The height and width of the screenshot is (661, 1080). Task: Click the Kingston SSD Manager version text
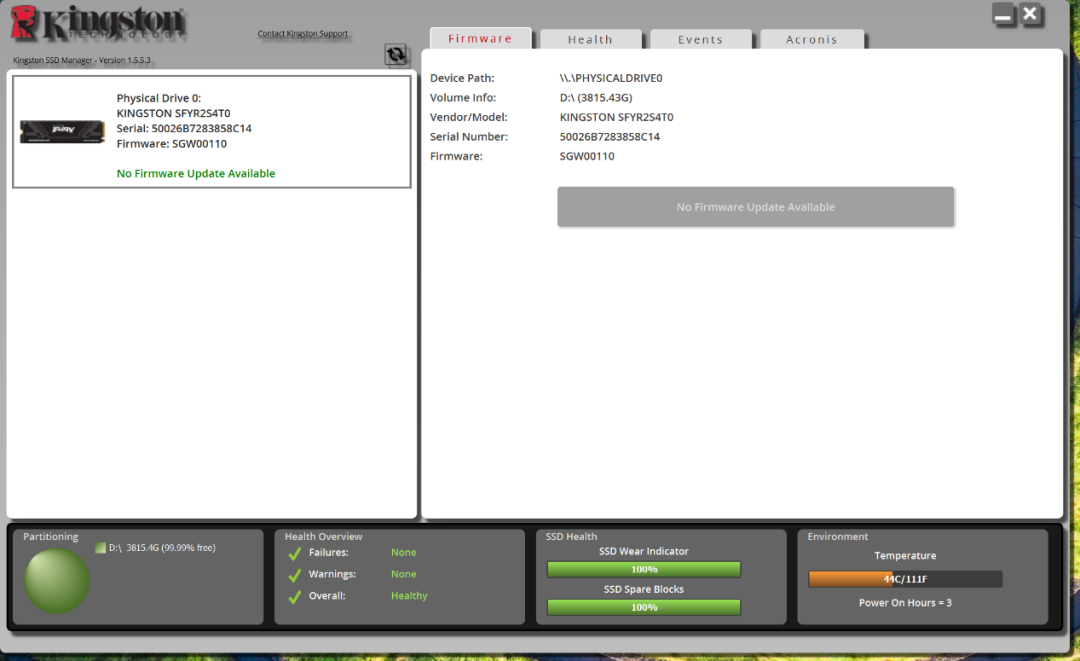[81, 60]
